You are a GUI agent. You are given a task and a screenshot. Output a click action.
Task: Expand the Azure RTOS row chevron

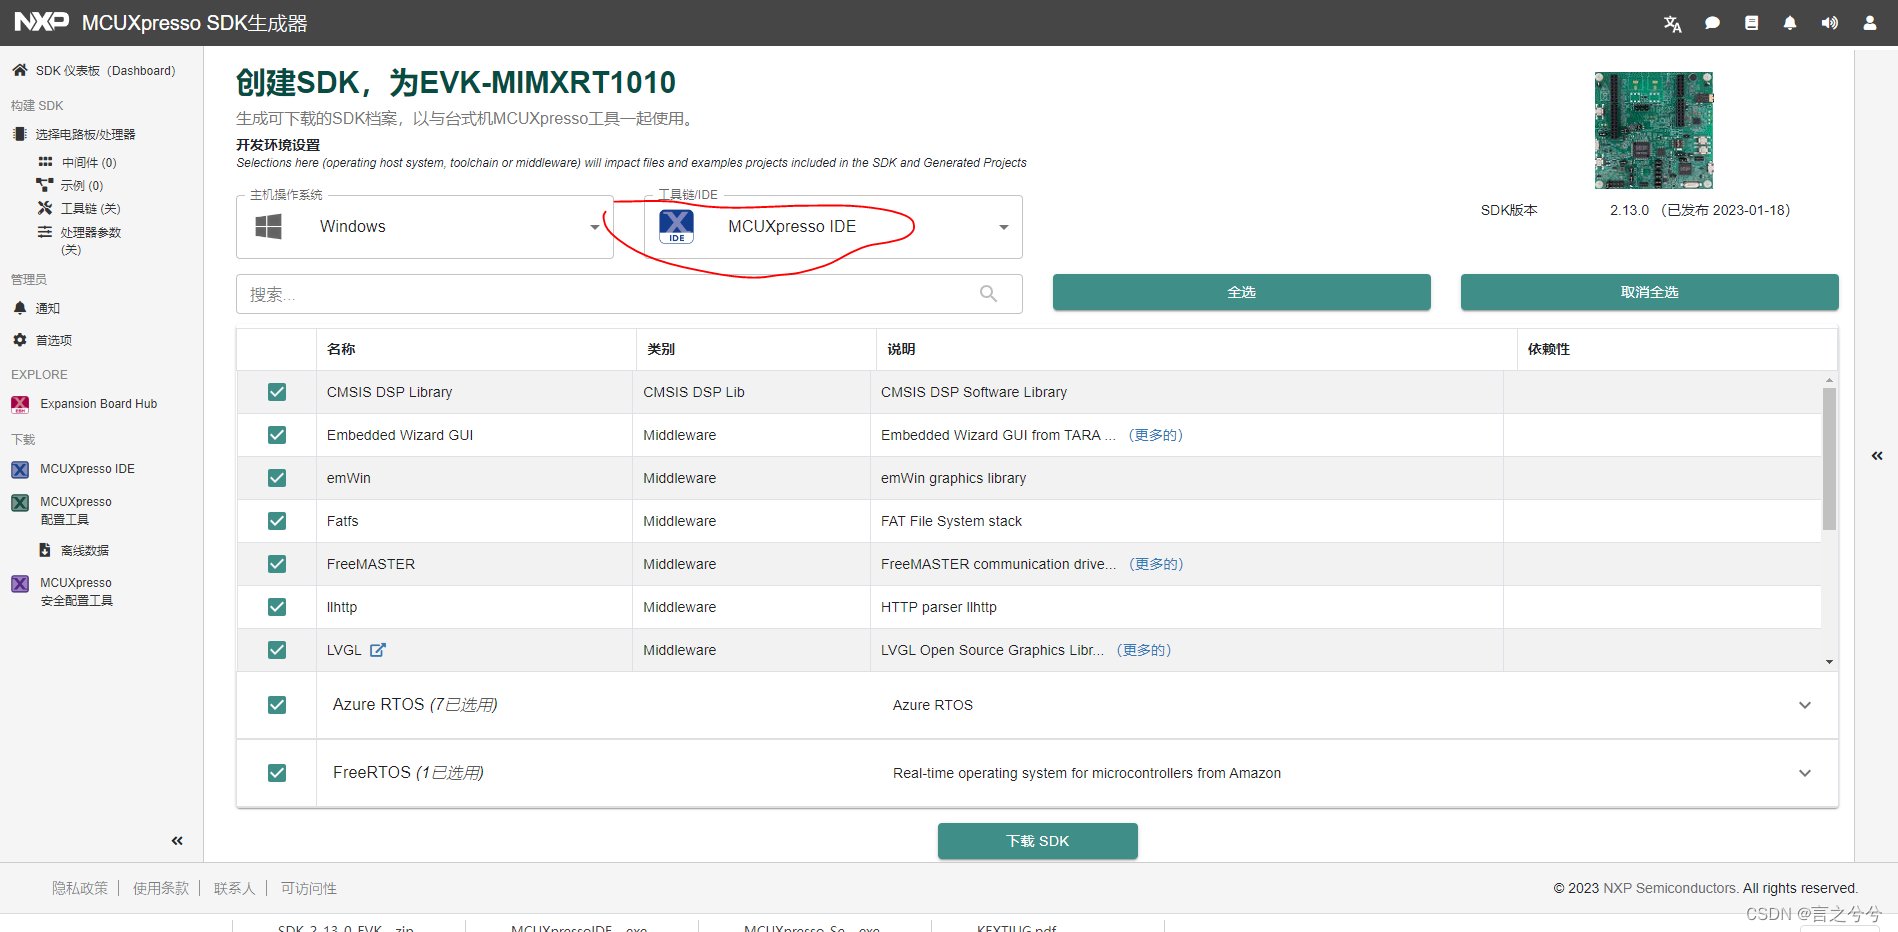(1805, 705)
